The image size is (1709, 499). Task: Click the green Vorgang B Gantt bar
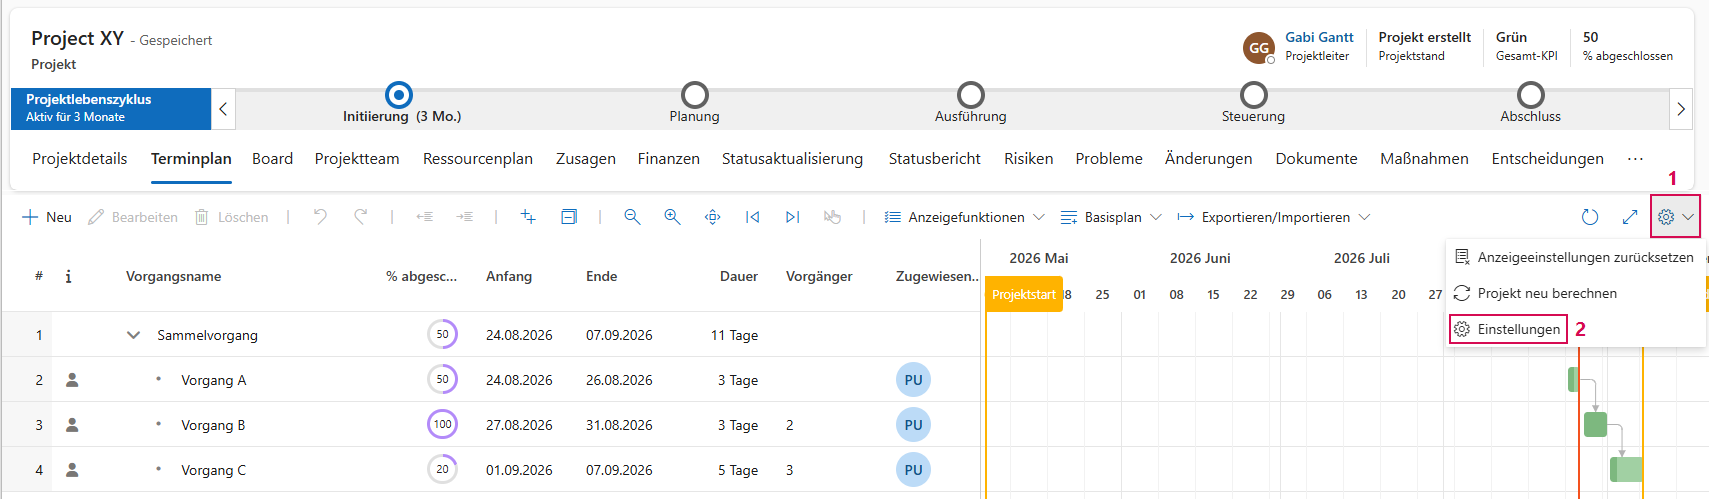(x=1596, y=425)
